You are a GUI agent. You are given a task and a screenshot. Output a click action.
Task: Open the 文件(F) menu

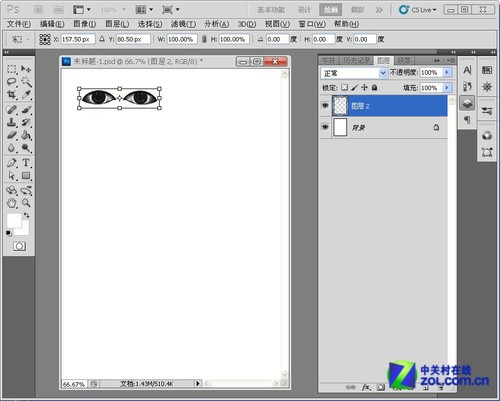19,24
